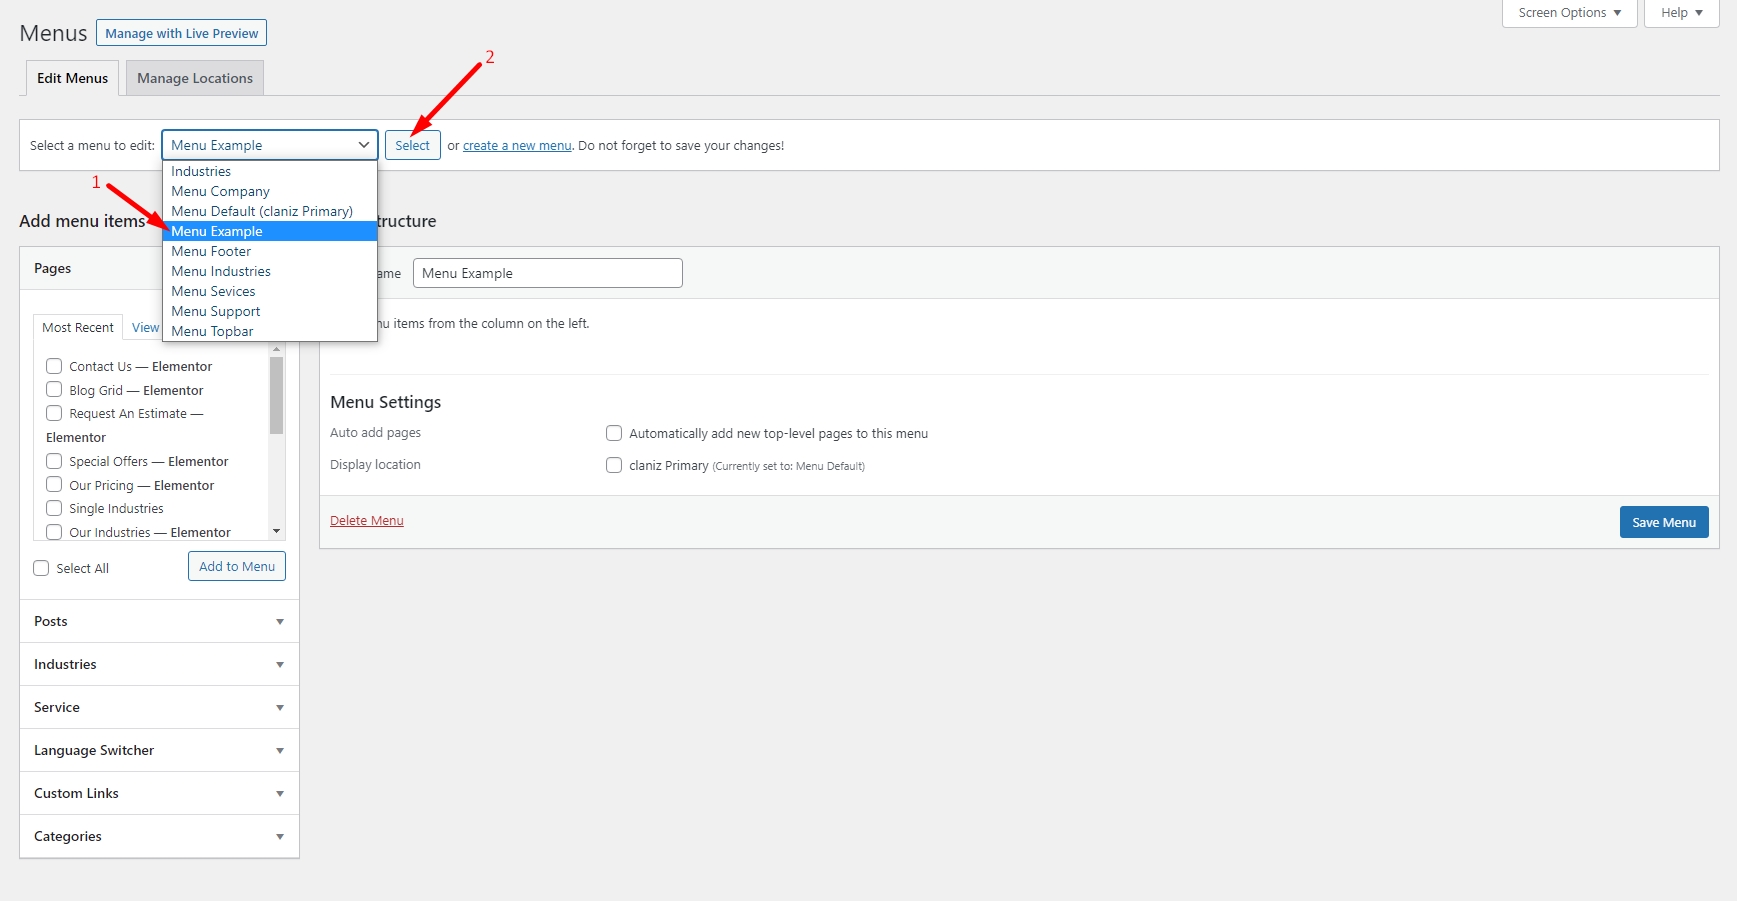This screenshot has width=1737, height=901.
Task: Click the Save Menu button
Action: (1663, 522)
